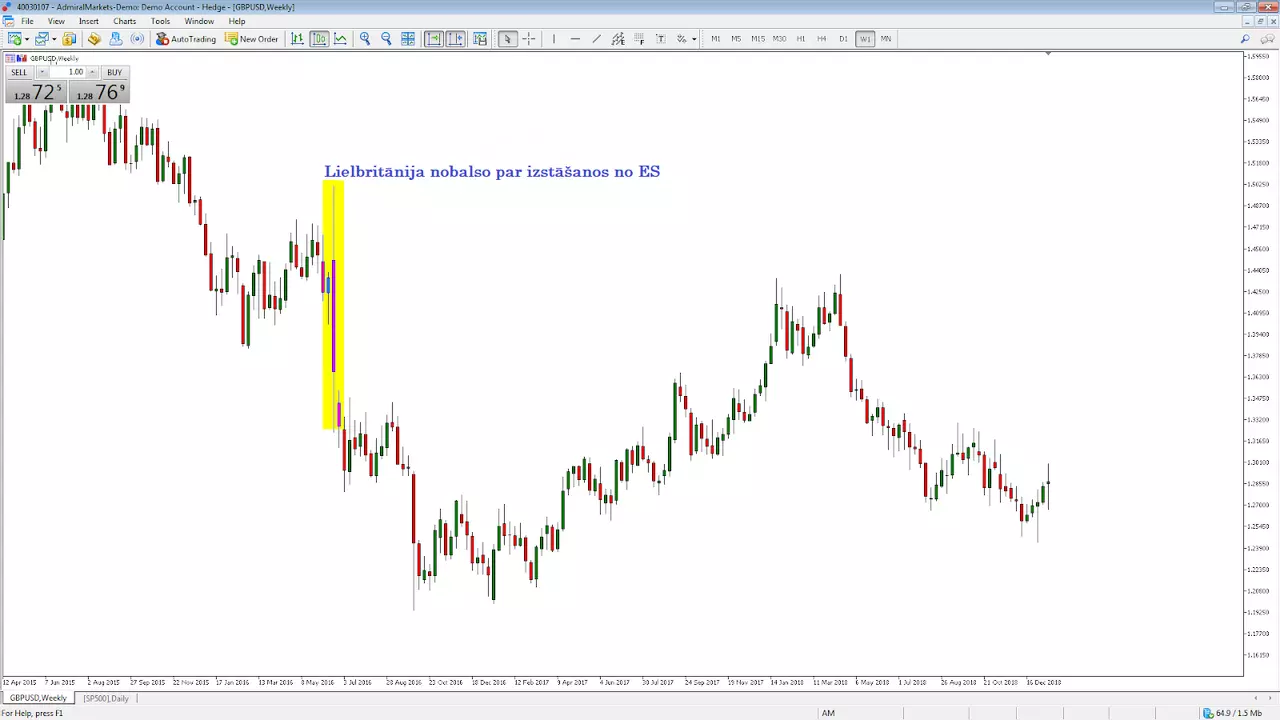1280x720 pixels.
Task: Open the Navigator folder icon
Action: [x=94, y=39]
